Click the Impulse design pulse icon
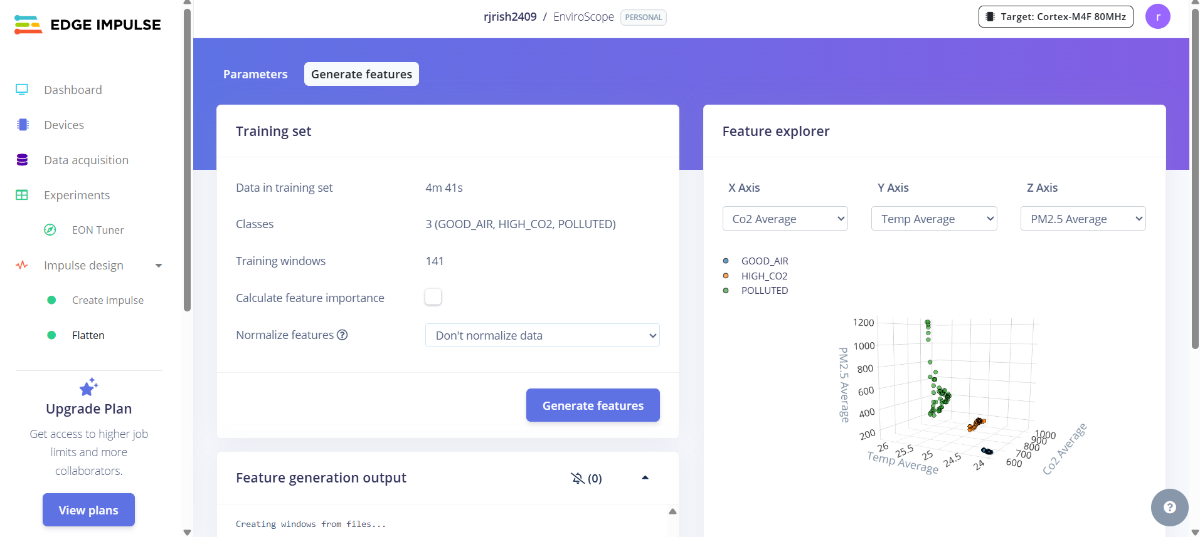This screenshot has height=537, width=1200. pyautogui.click(x=22, y=265)
